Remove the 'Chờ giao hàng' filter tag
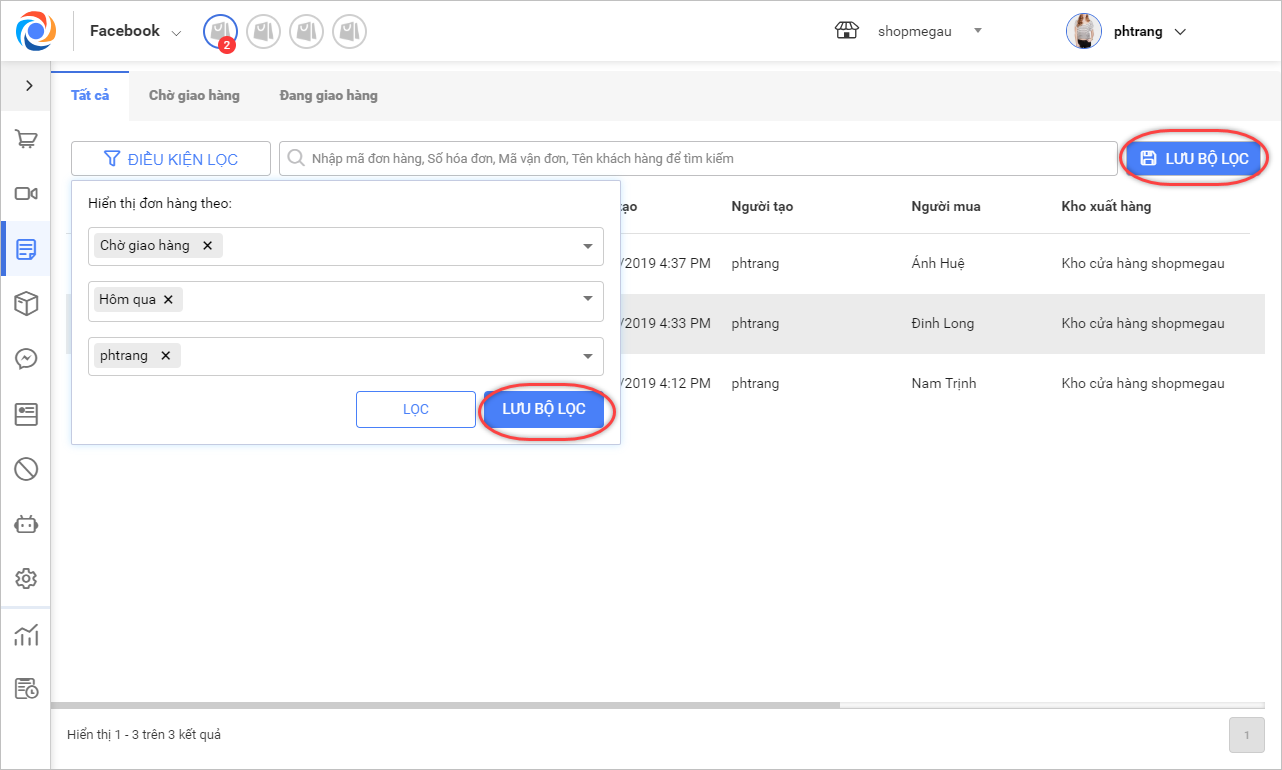The height and width of the screenshot is (770, 1282). click(x=207, y=246)
